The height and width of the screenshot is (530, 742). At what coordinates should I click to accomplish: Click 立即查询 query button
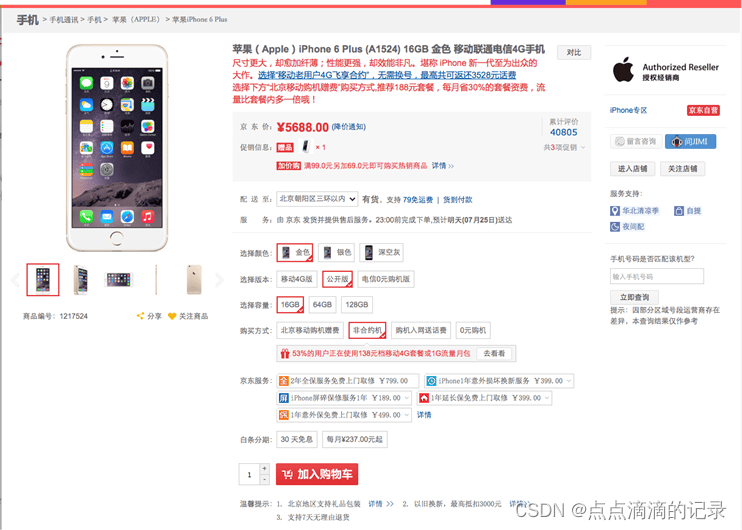(635, 297)
